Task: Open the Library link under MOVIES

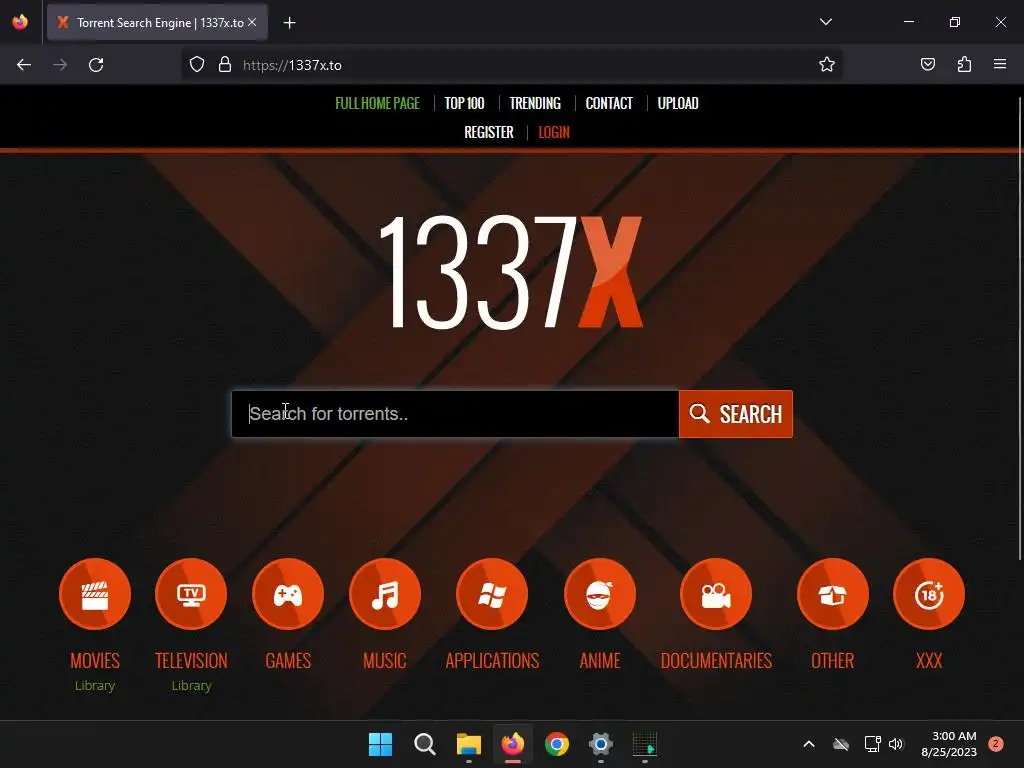Action: [x=95, y=685]
